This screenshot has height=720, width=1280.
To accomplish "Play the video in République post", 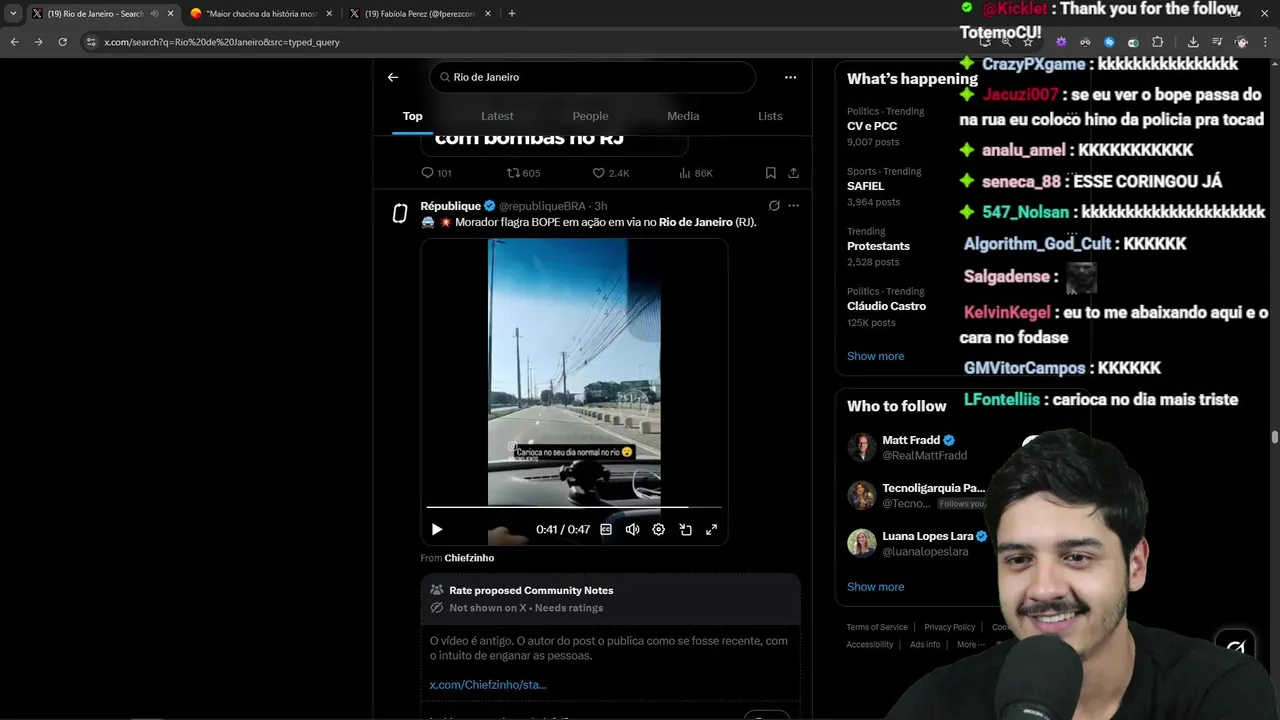I will coord(437,529).
